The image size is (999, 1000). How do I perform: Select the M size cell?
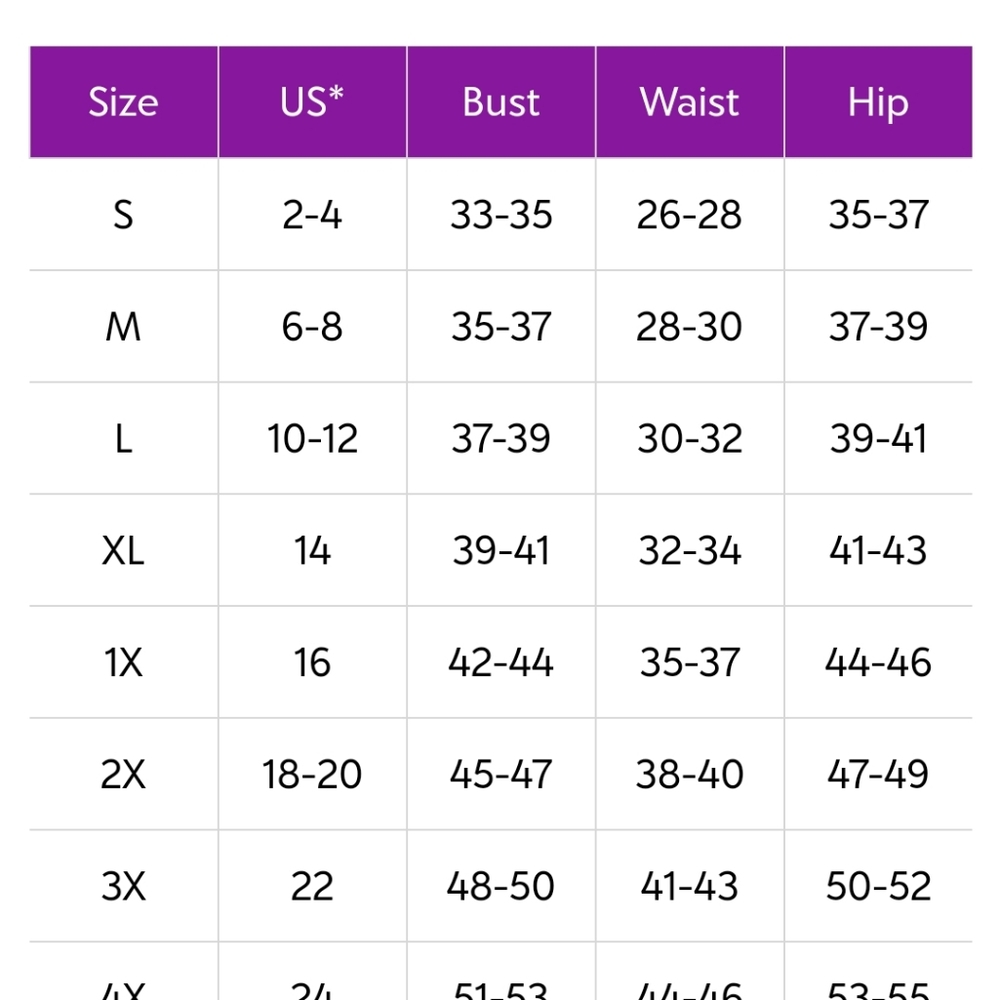[123, 327]
